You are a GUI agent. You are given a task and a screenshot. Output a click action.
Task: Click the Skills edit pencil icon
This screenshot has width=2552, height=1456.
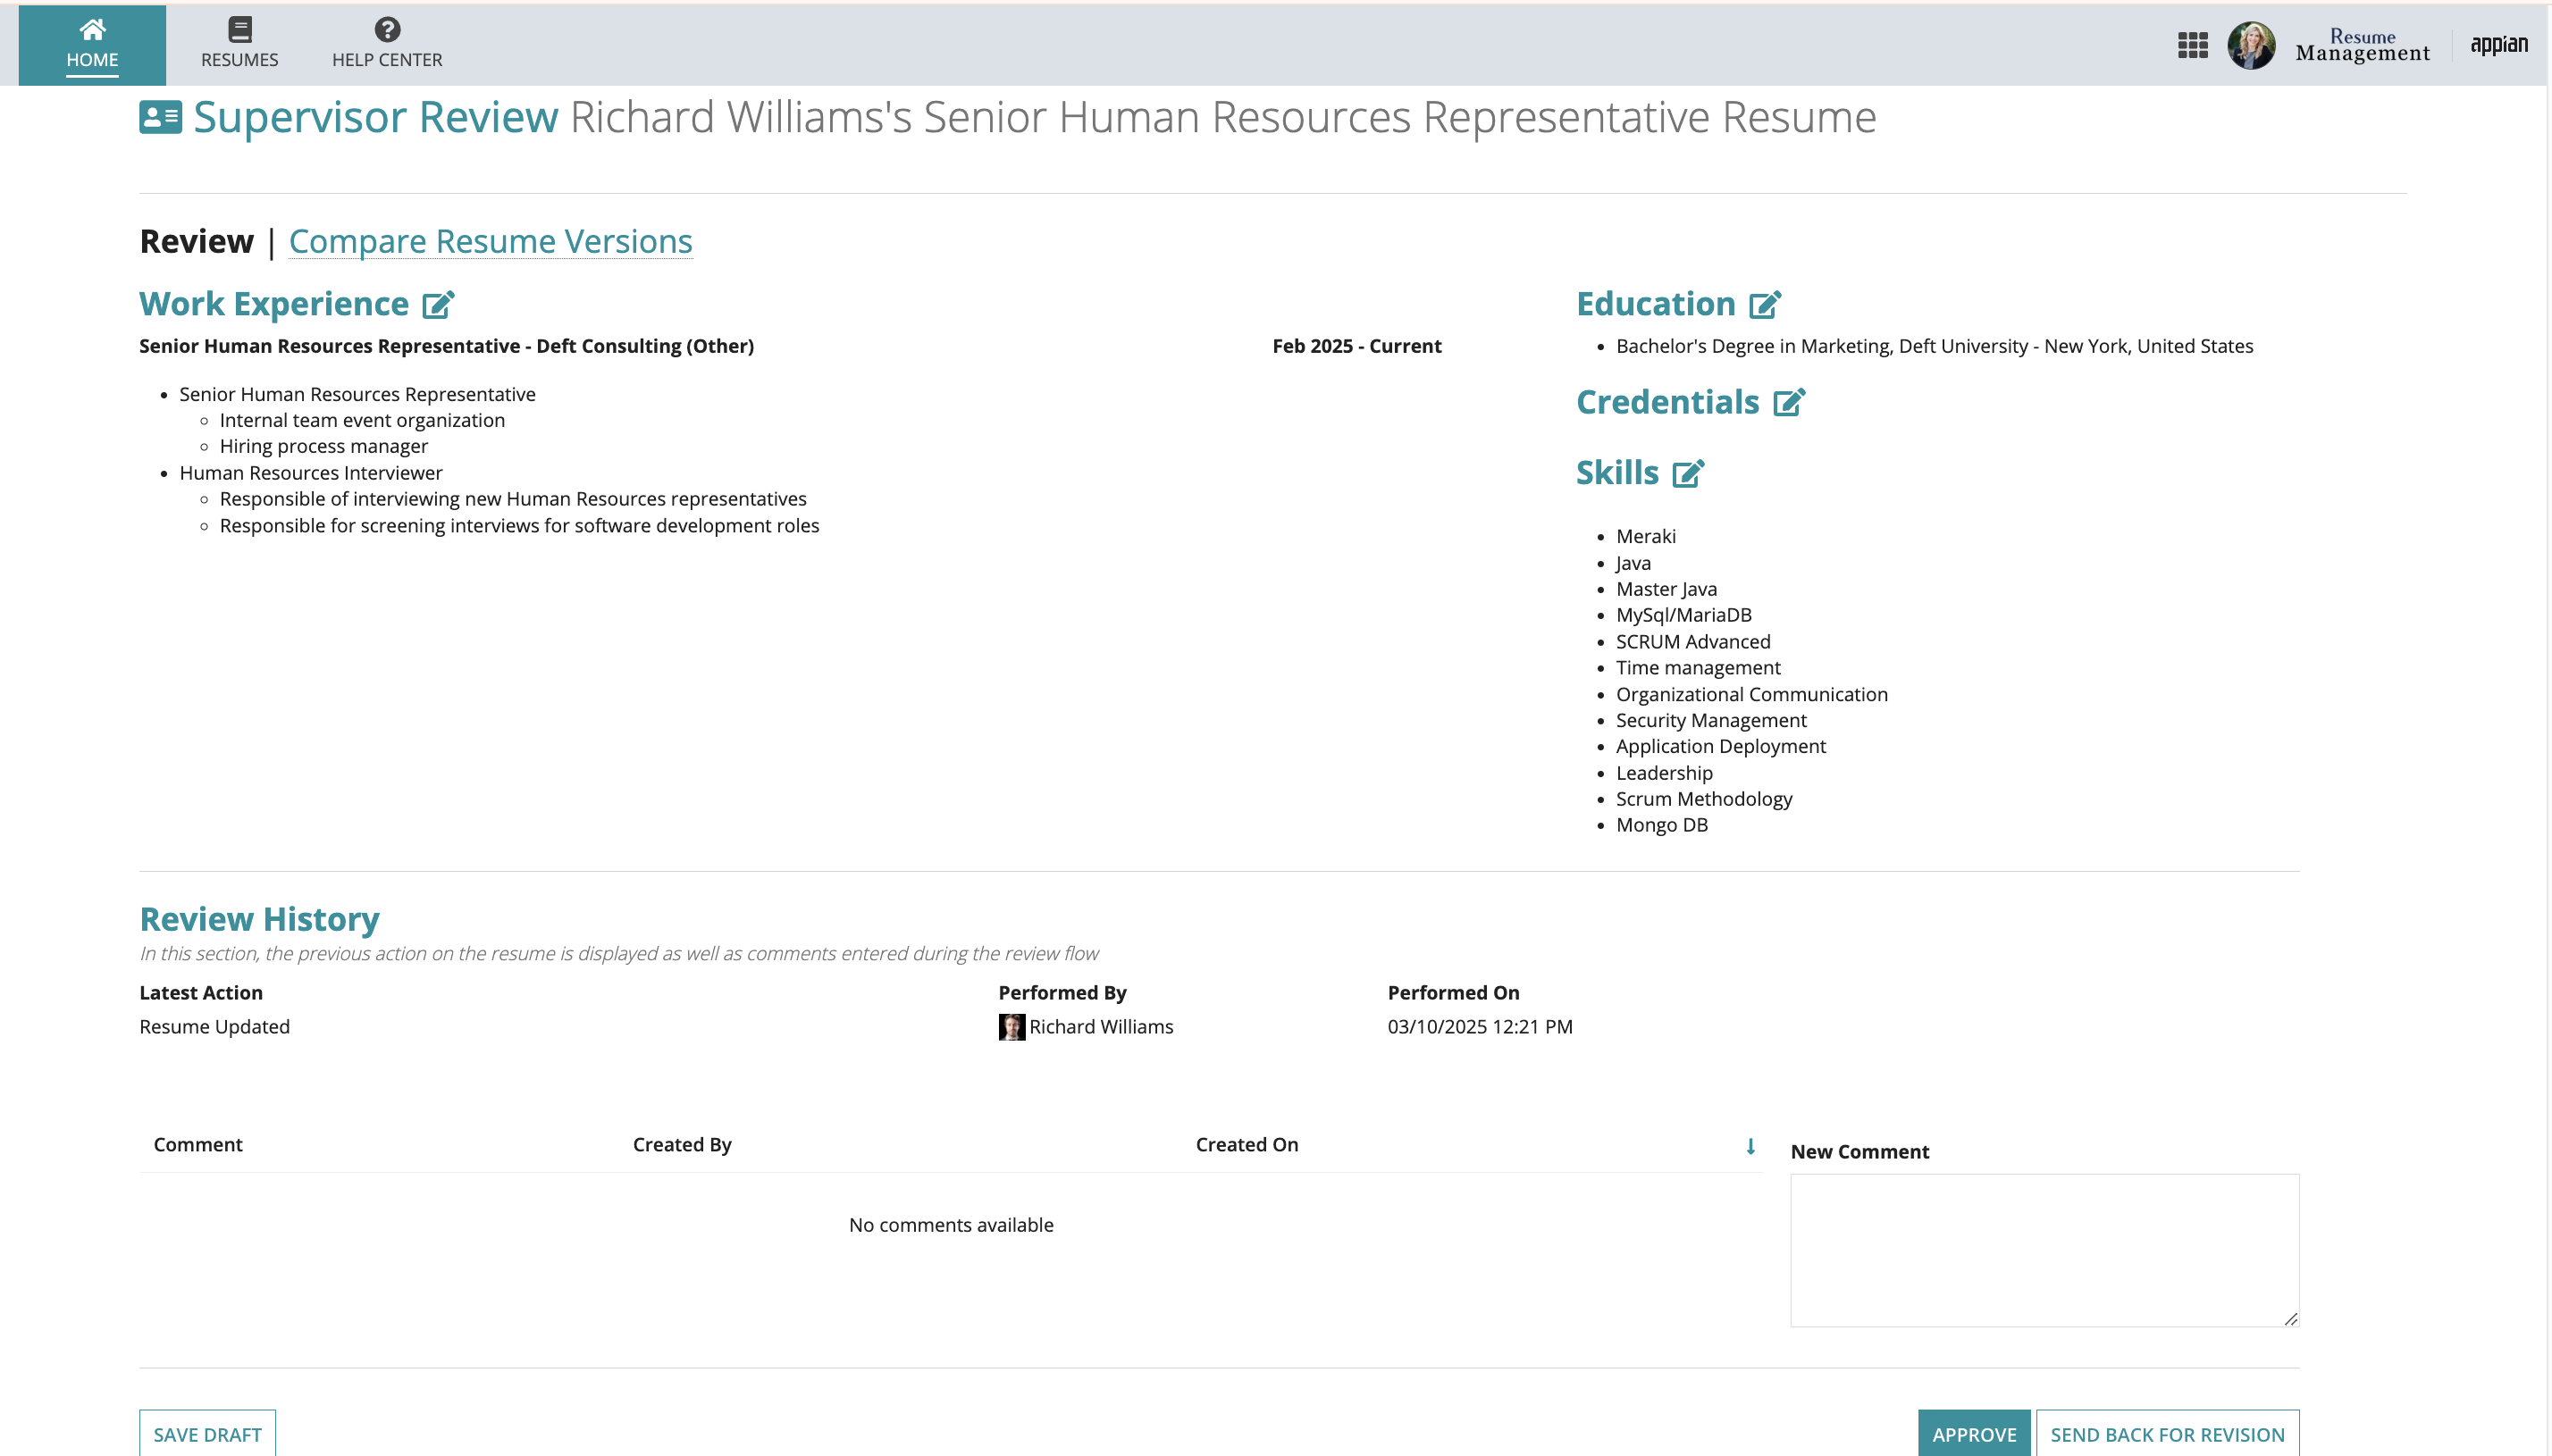tap(1688, 473)
